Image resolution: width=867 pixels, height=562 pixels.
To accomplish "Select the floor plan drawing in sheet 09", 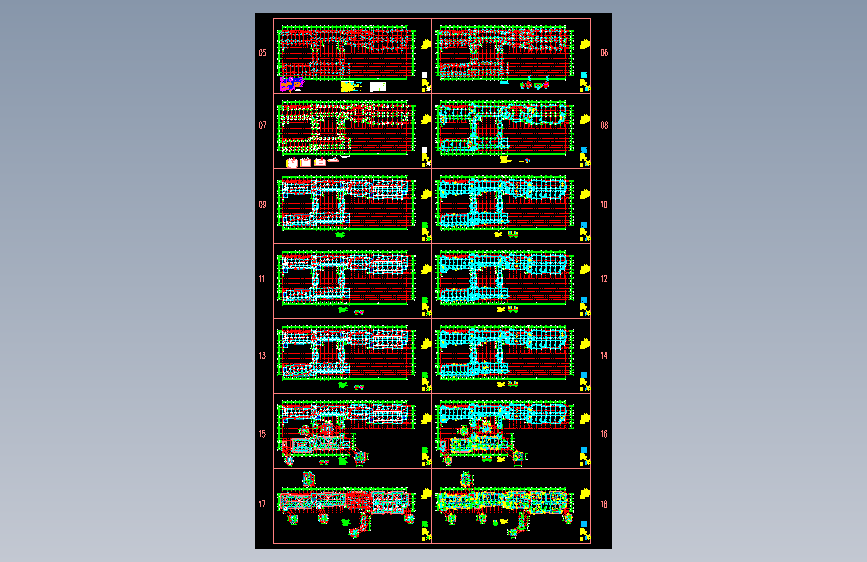I will pos(346,202).
